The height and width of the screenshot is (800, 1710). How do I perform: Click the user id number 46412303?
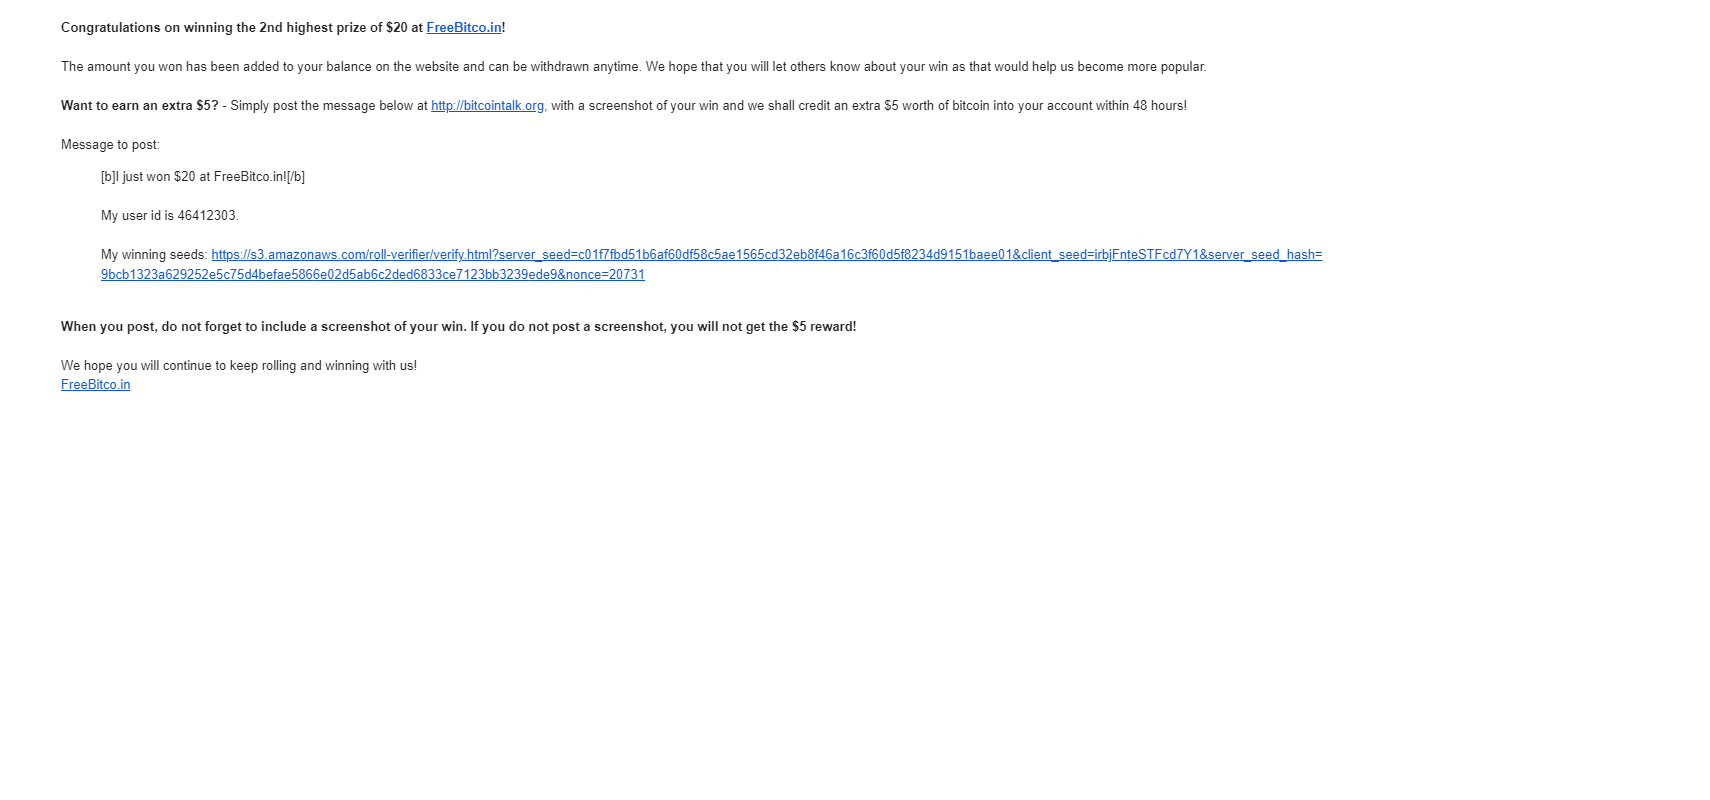pos(207,216)
